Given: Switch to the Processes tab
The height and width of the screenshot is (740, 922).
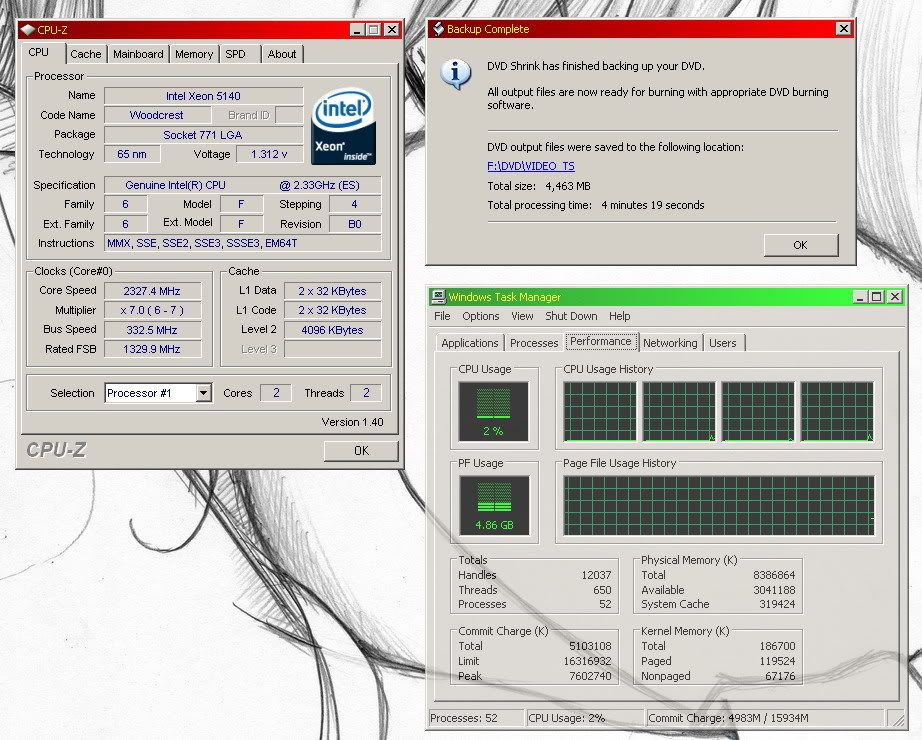Looking at the screenshot, I should point(534,343).
